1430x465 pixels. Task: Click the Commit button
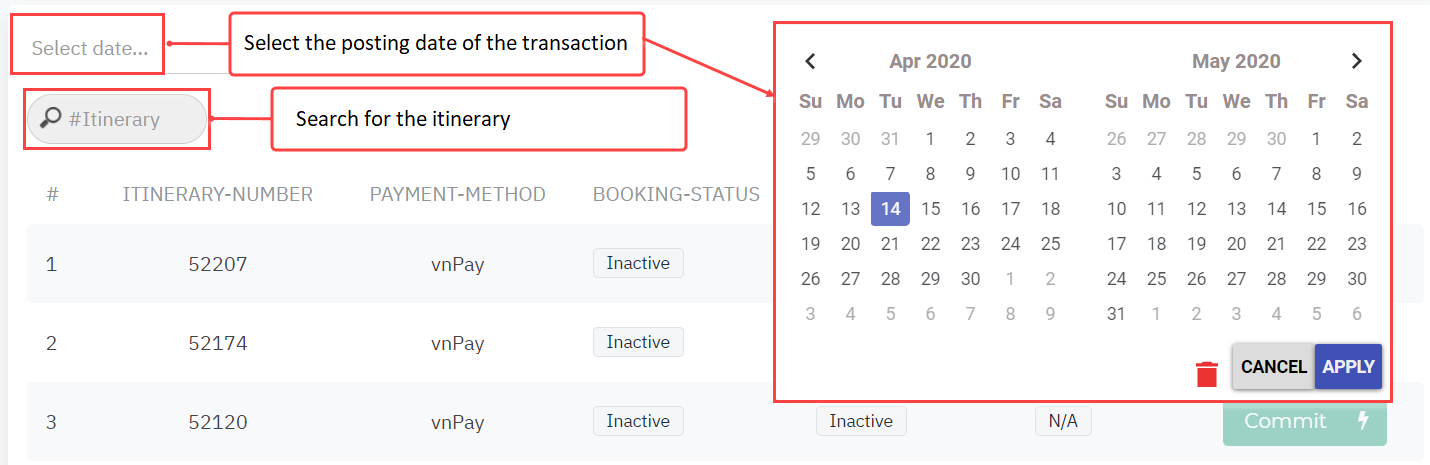pyautogui.click(x=1304, y=421)
